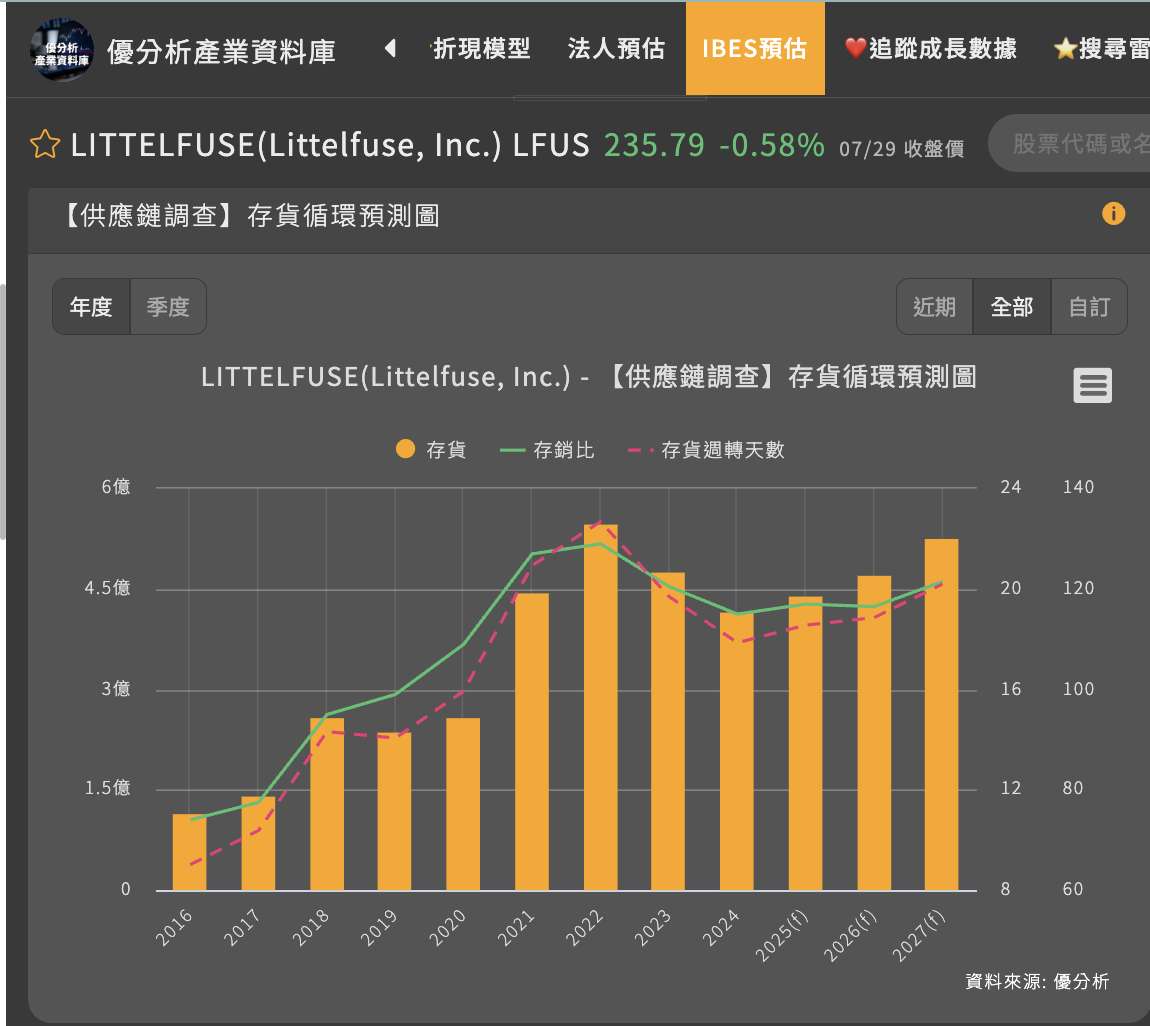Open the 折現模型 tab
Screen dimensions: 1150x1026
click(481, 48)
